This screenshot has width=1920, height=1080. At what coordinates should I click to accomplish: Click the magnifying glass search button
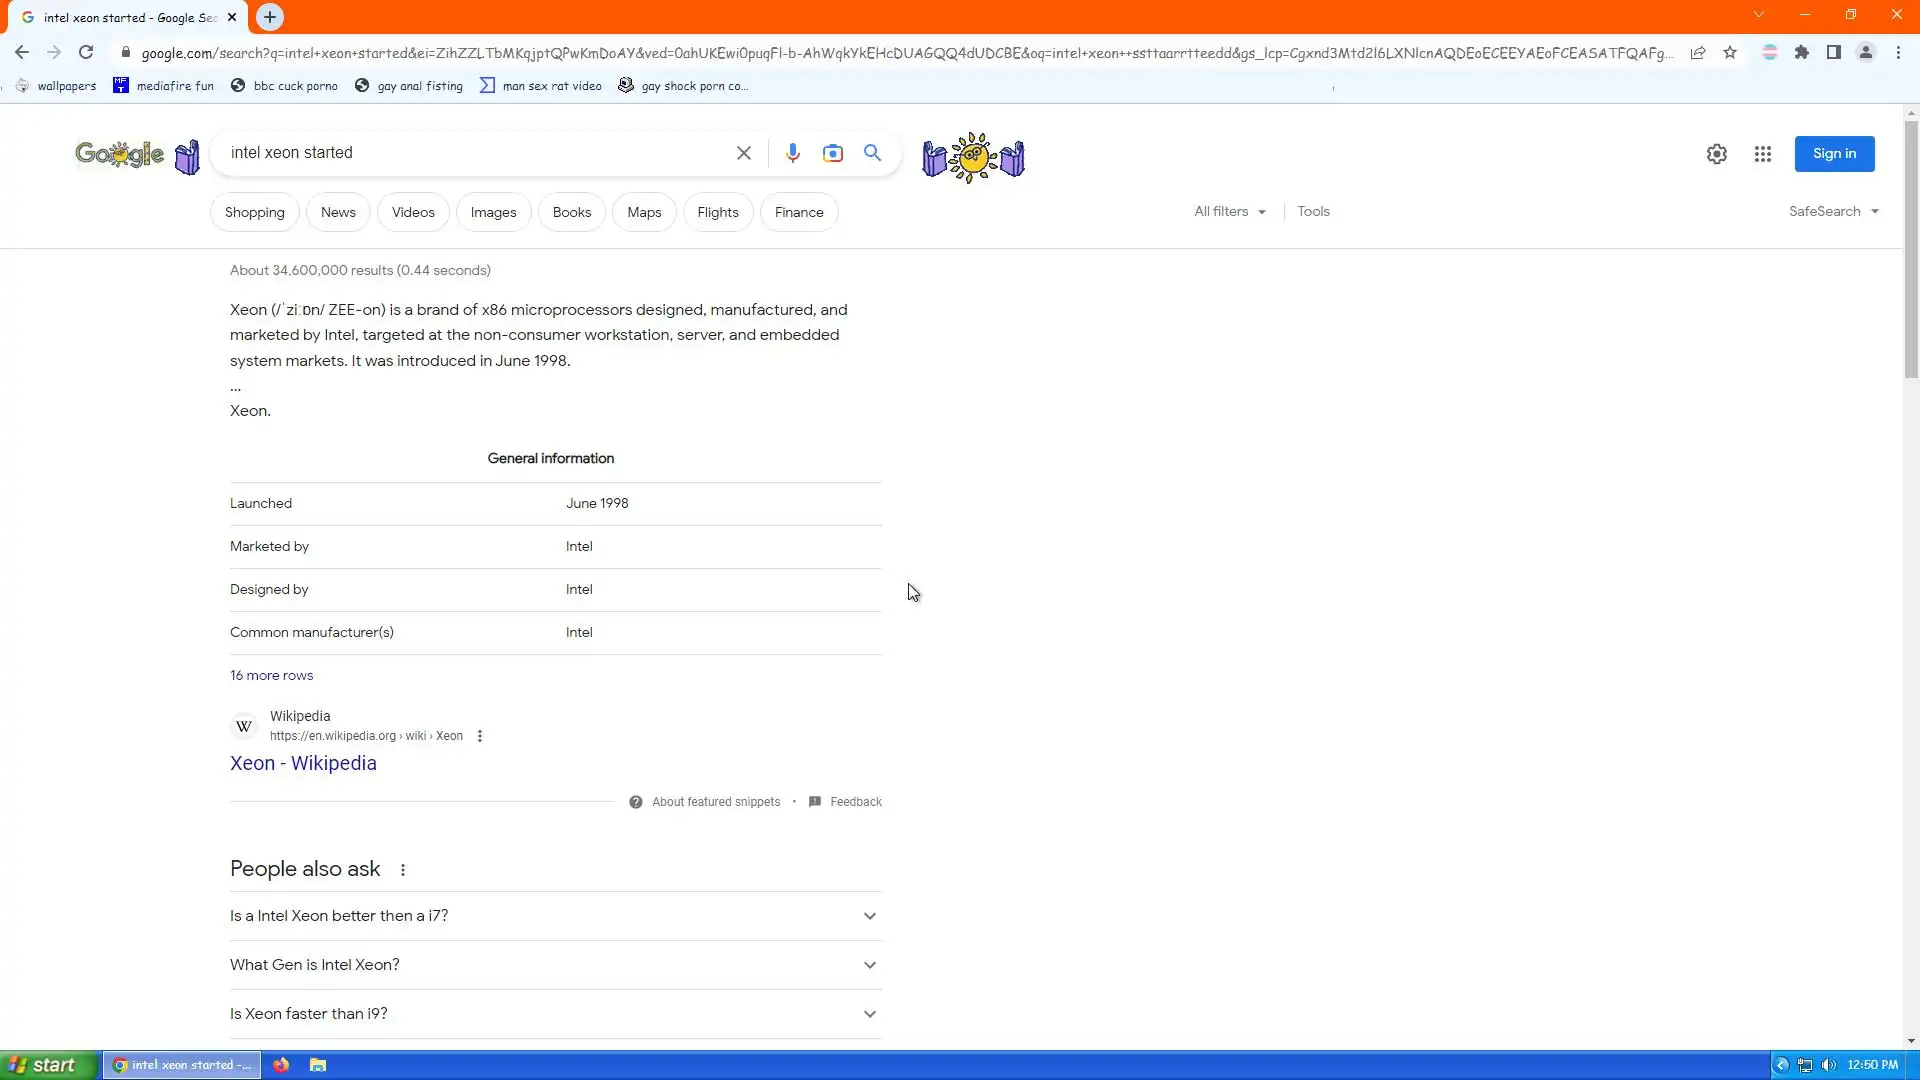click(872, 153)
